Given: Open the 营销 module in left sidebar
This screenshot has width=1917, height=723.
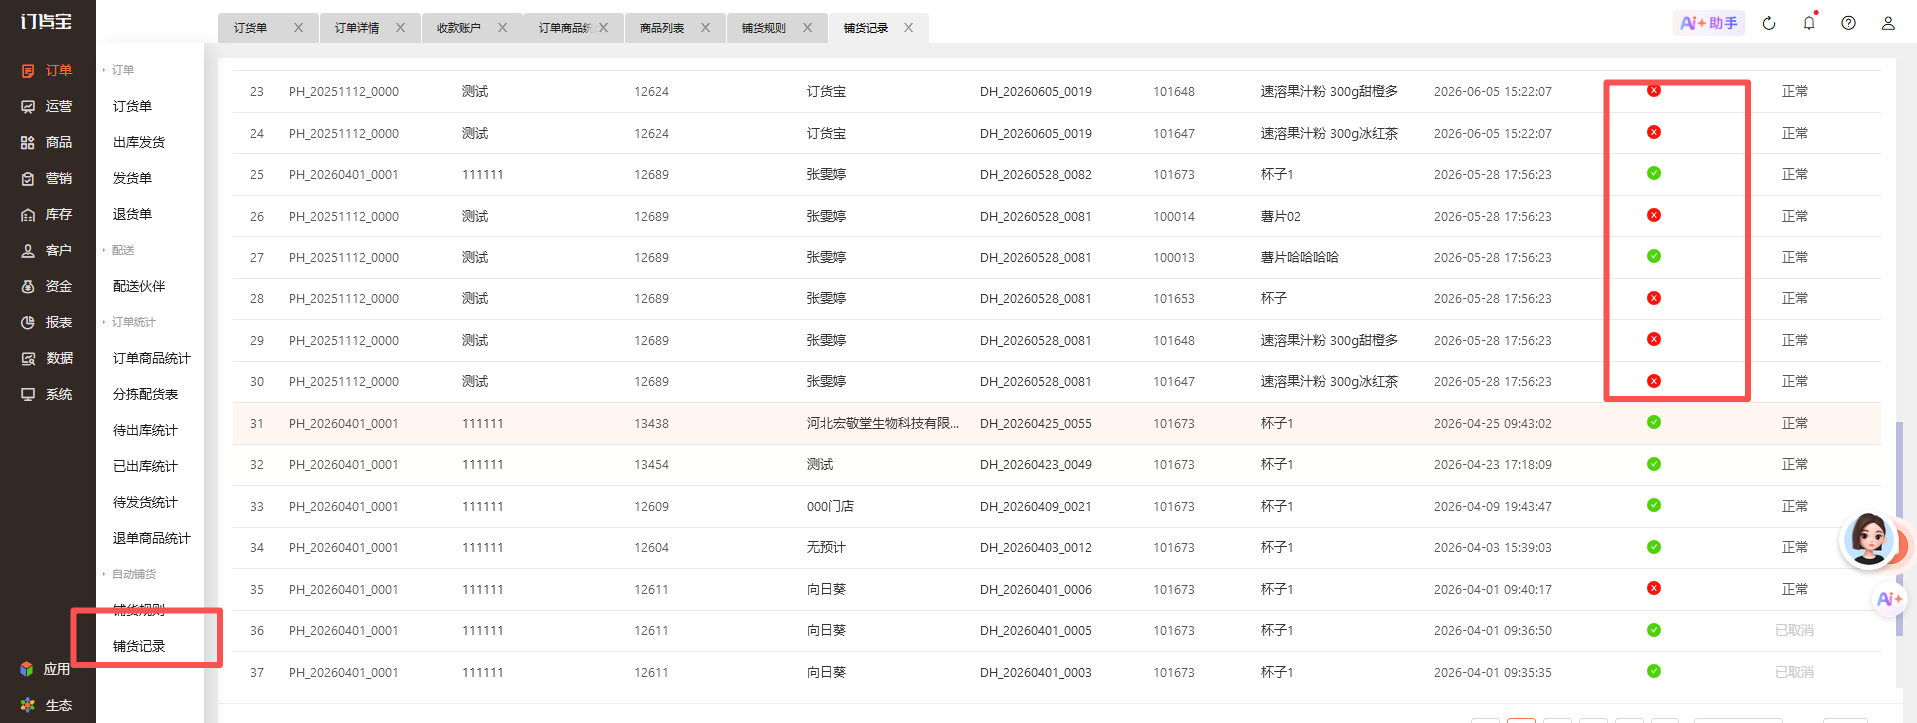Looking at the screenshot, I should coord(47,178).
